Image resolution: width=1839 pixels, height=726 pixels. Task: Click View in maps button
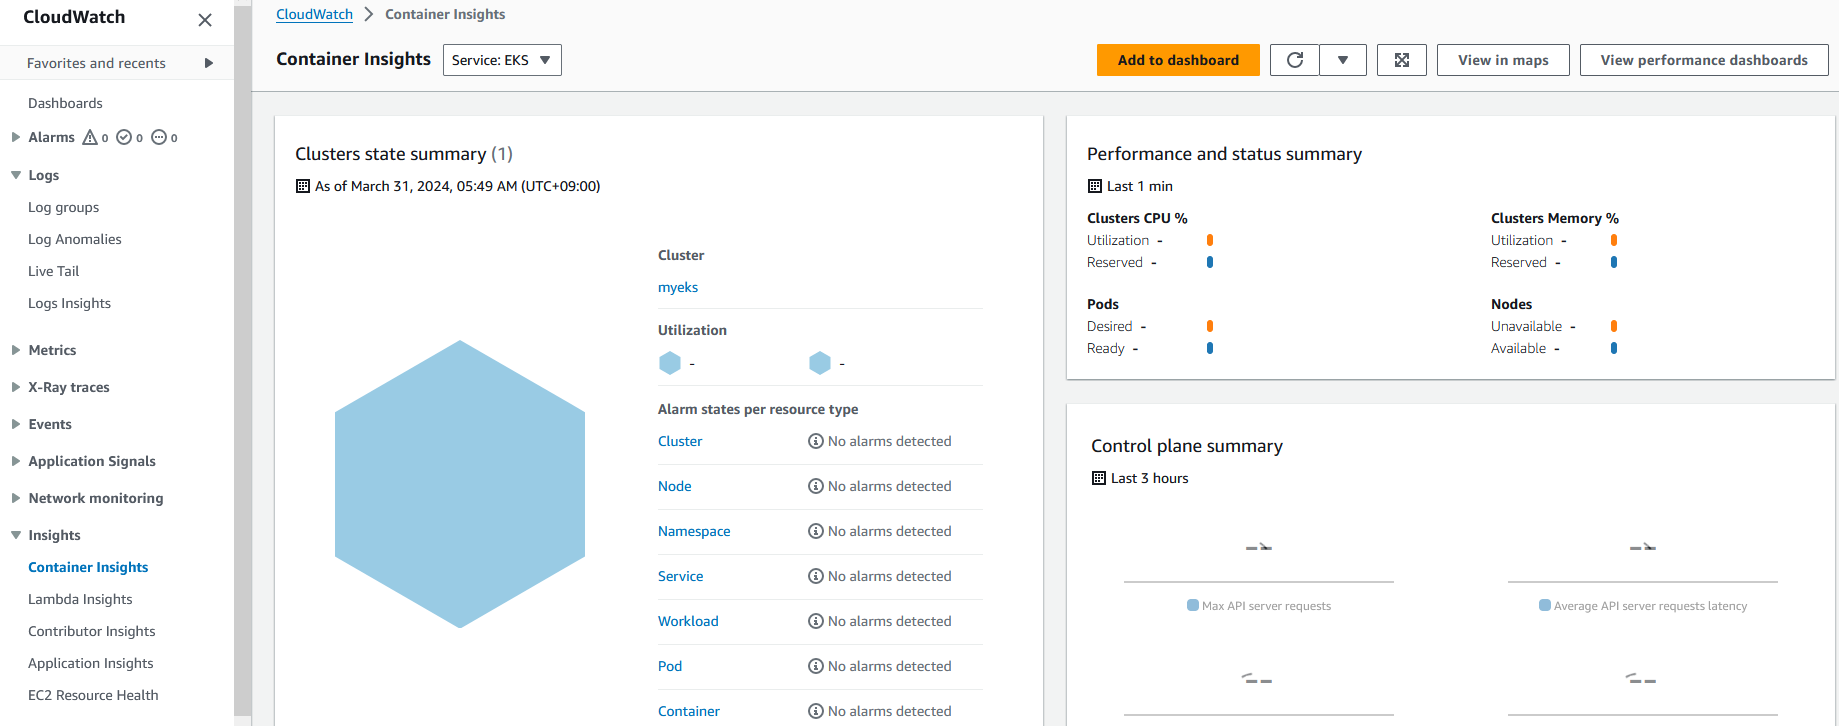coord(1503,60)
